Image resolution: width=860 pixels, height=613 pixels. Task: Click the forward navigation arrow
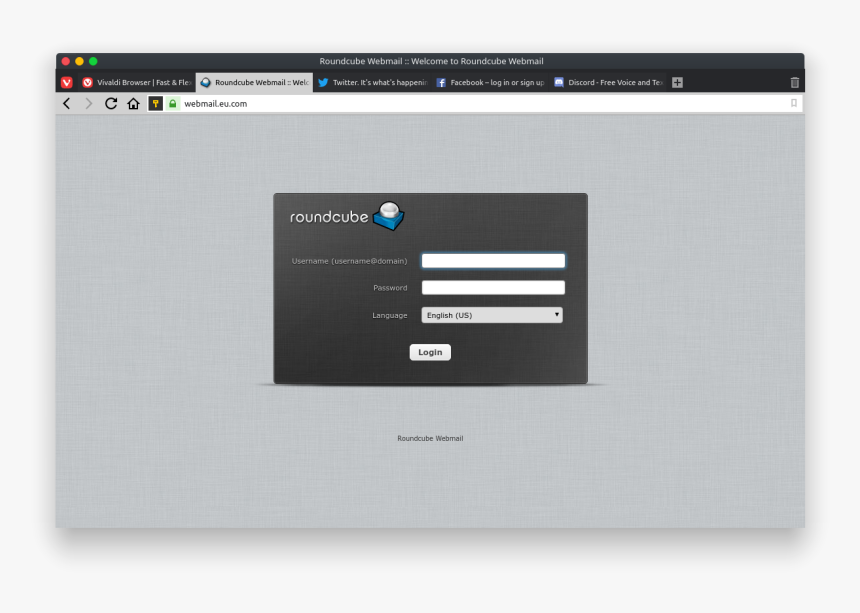88,103
